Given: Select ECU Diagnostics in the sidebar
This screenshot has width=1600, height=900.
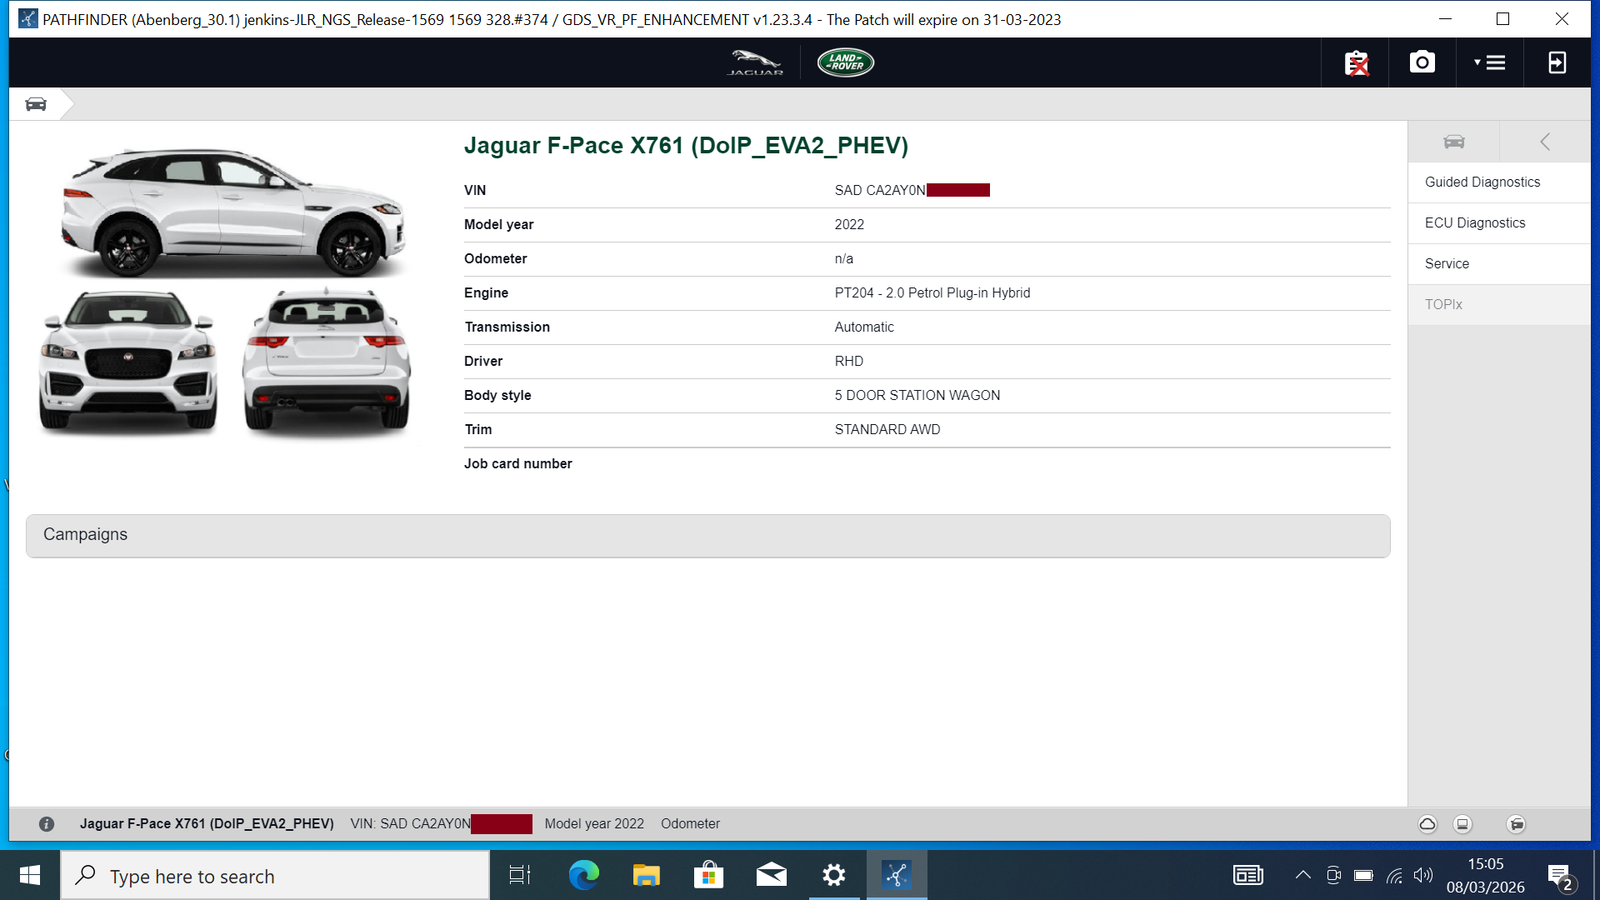Looking at the screenshot, I should pyautogui.click(x=1473, y=223).
